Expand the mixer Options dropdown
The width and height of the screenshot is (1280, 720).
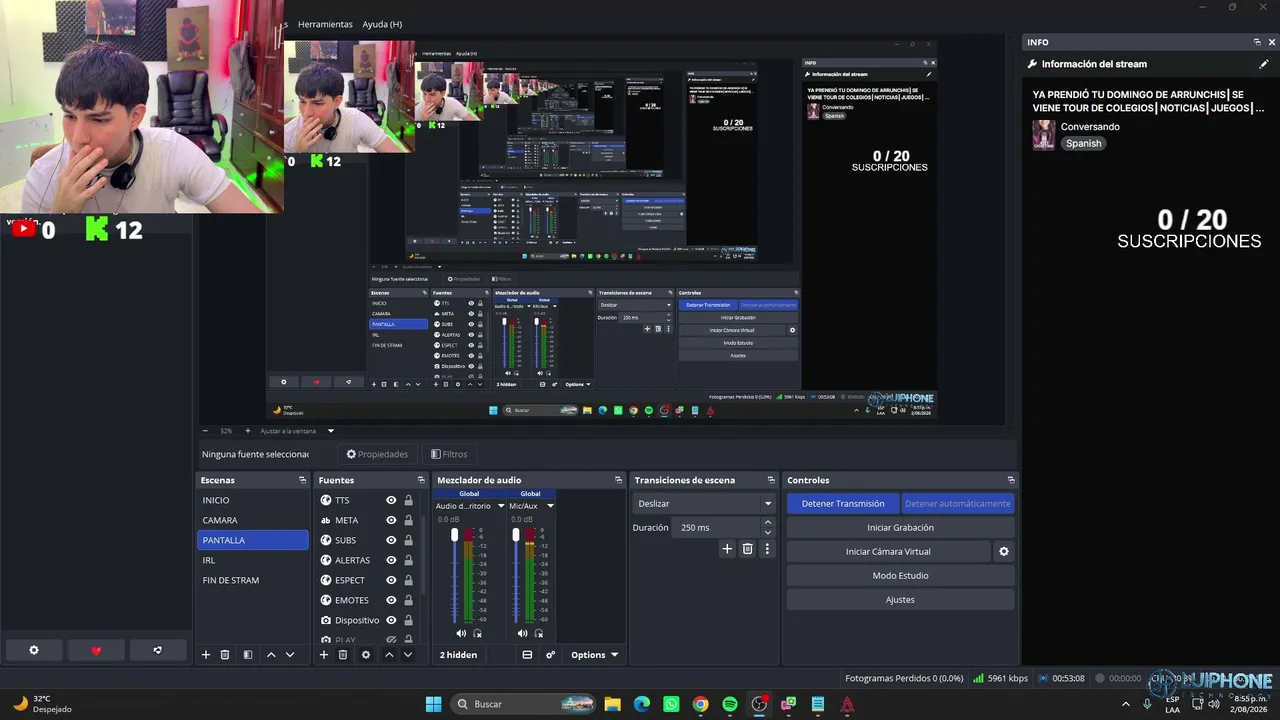595,655
